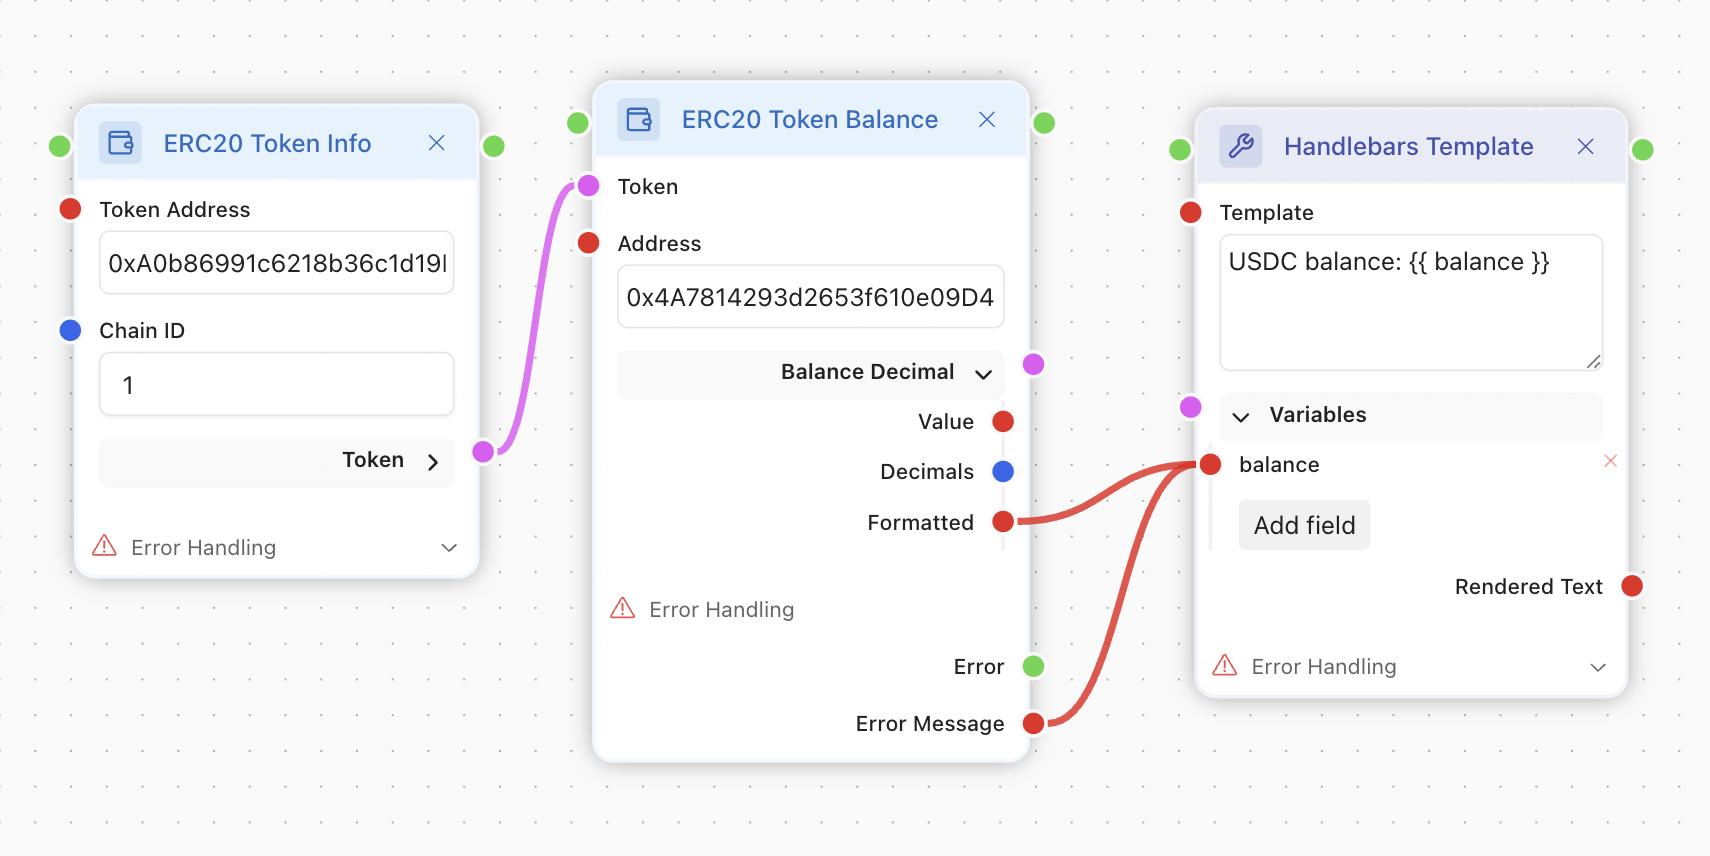Image resolution: width=1710 pixels, height=856 pixels.
Task: Remove the balance variable with red X
Action: tap(1610, 461)
